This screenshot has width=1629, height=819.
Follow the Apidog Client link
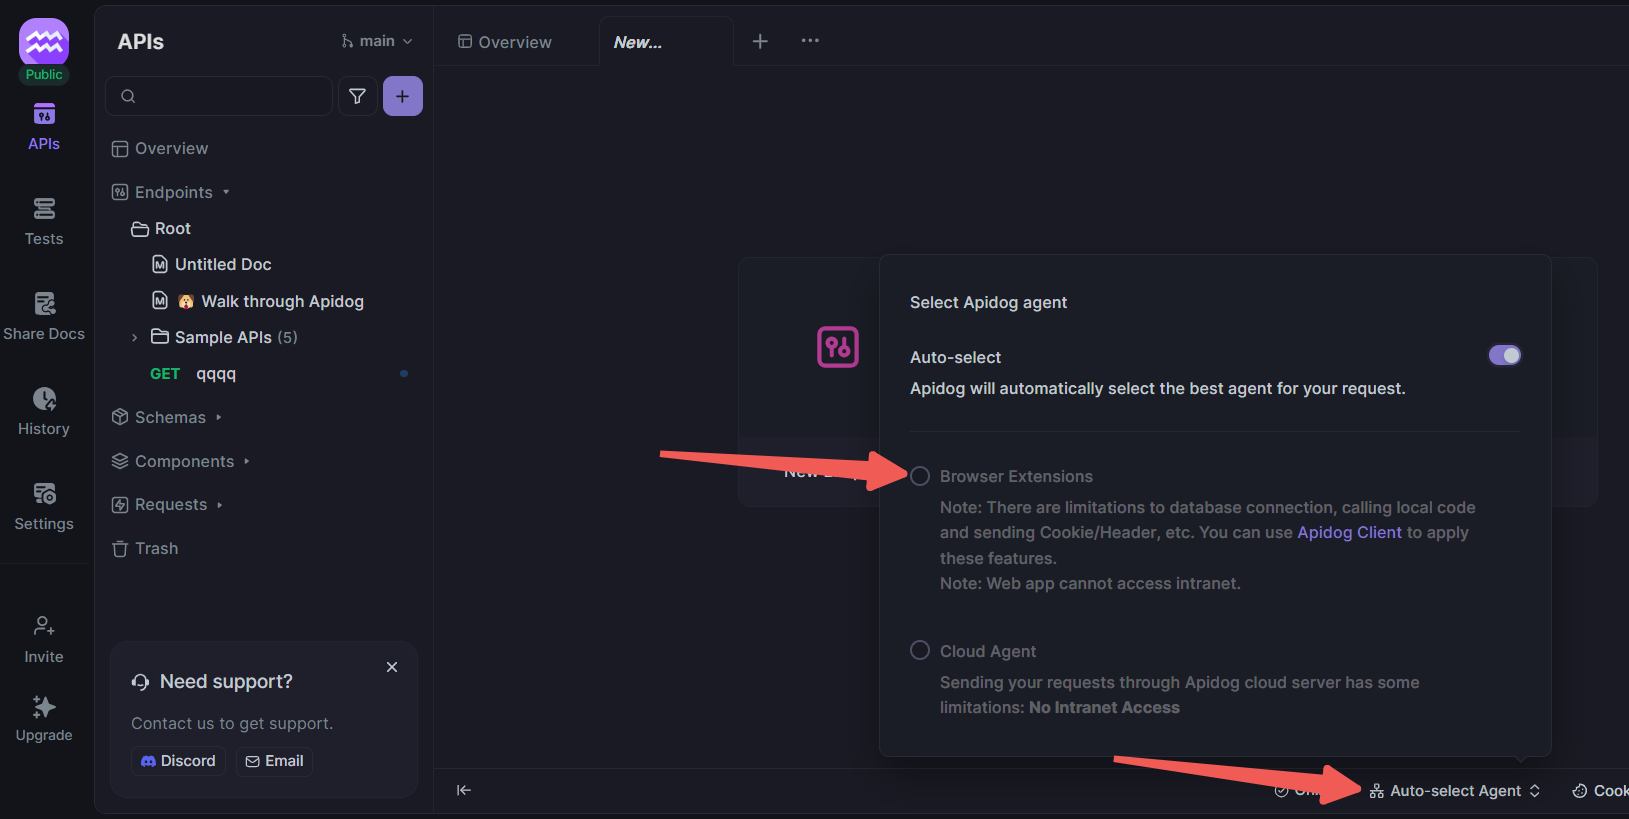1349,532
